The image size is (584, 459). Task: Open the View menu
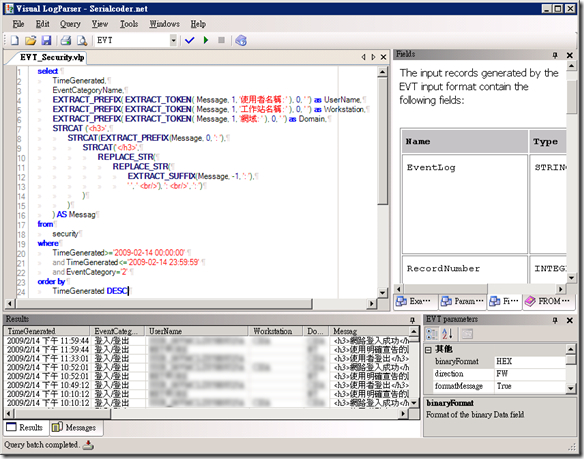click(x=100, y=24)
